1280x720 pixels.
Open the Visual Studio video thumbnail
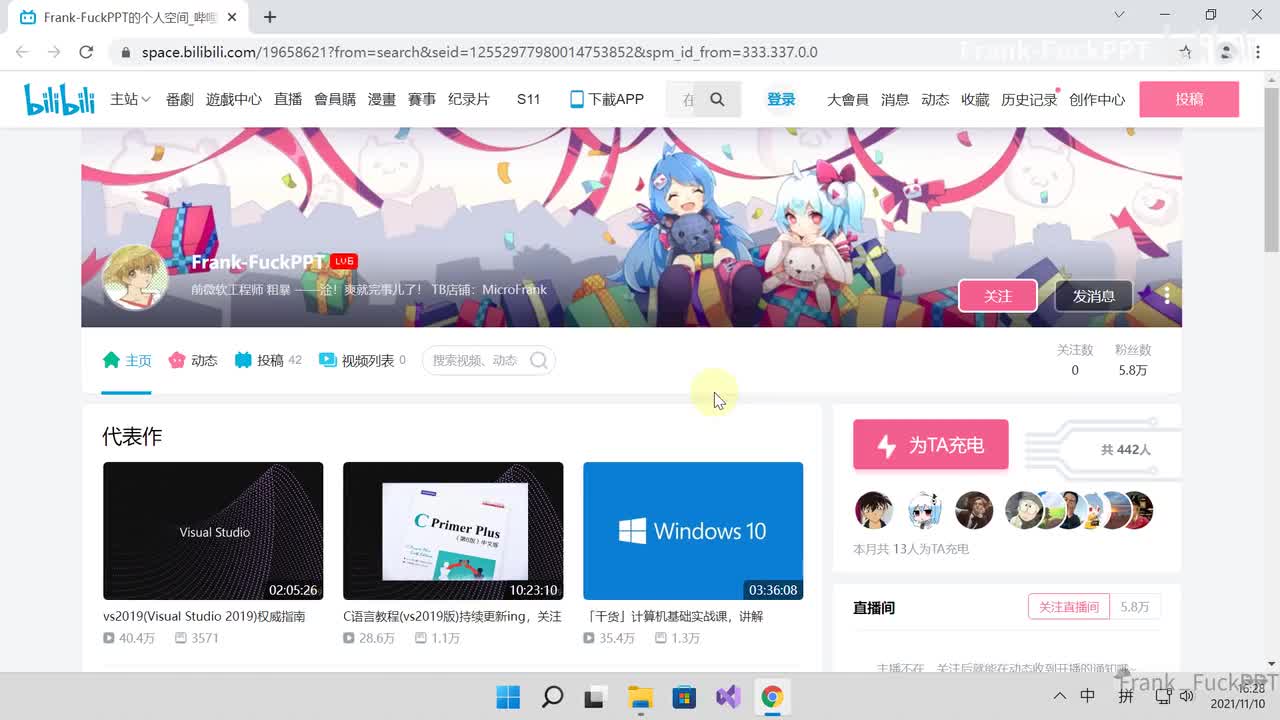(213, 531)
